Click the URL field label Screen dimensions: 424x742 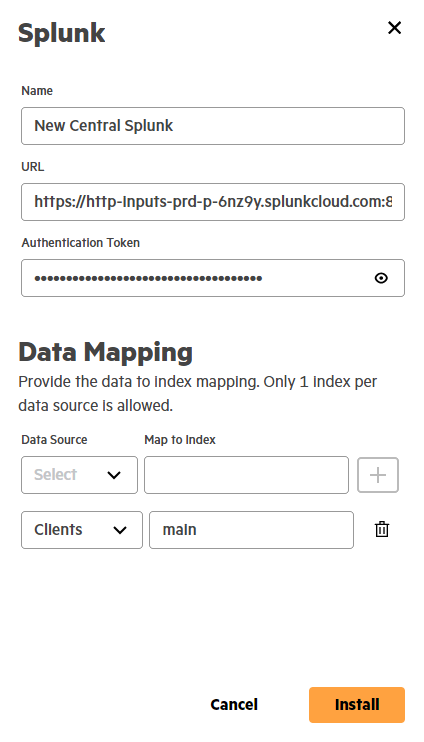click(33, 167)
